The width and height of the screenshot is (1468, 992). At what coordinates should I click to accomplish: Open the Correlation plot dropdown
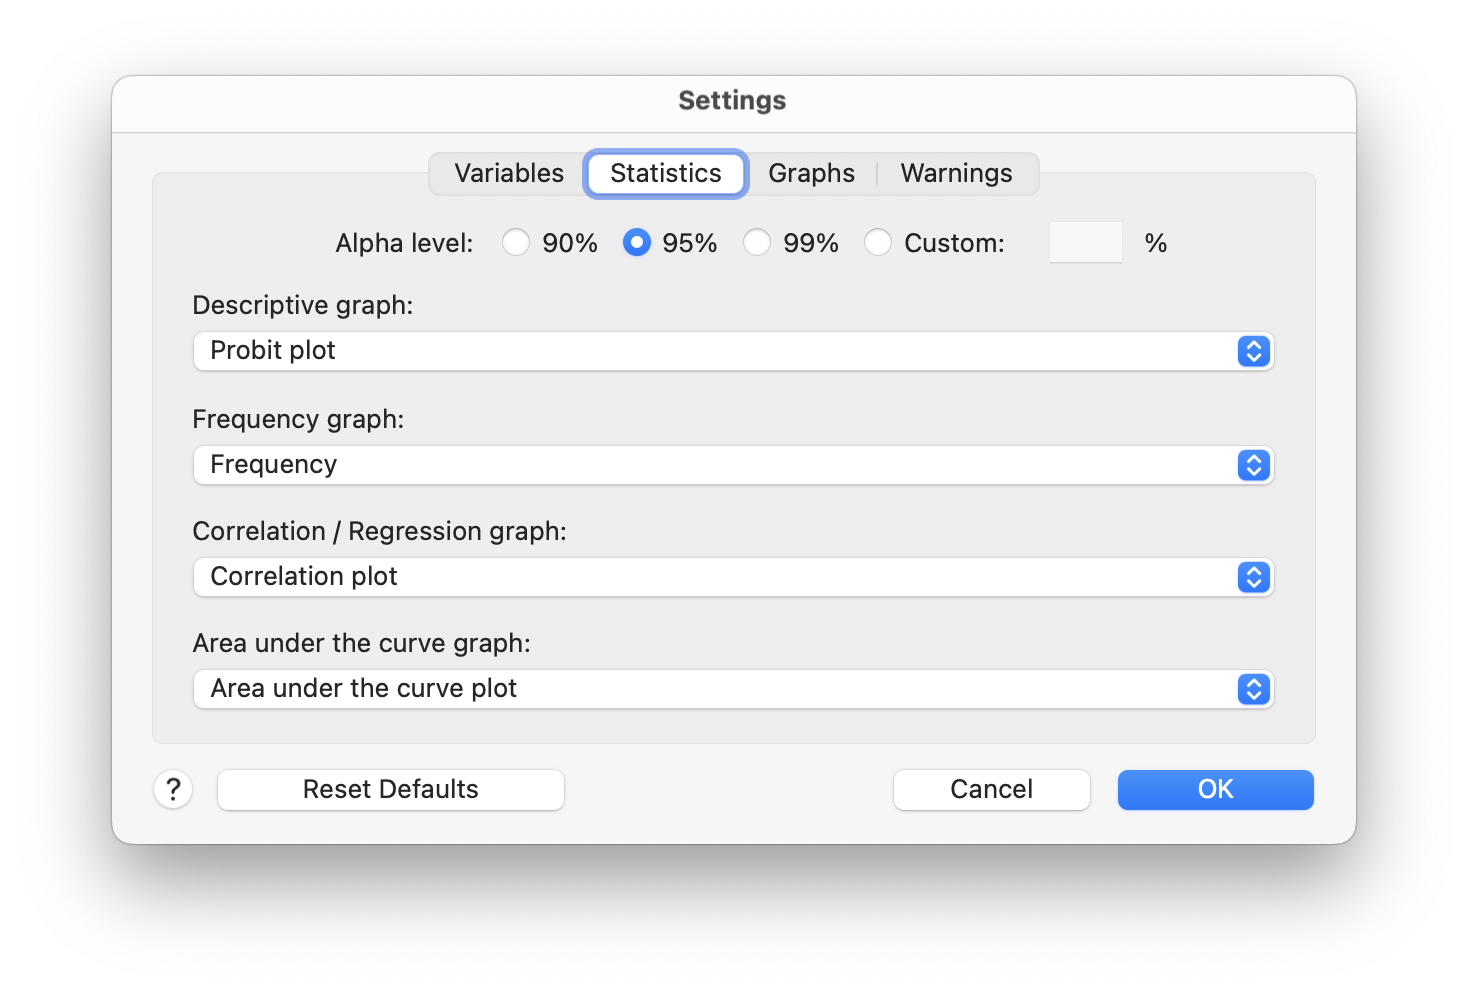pos(720,577)
